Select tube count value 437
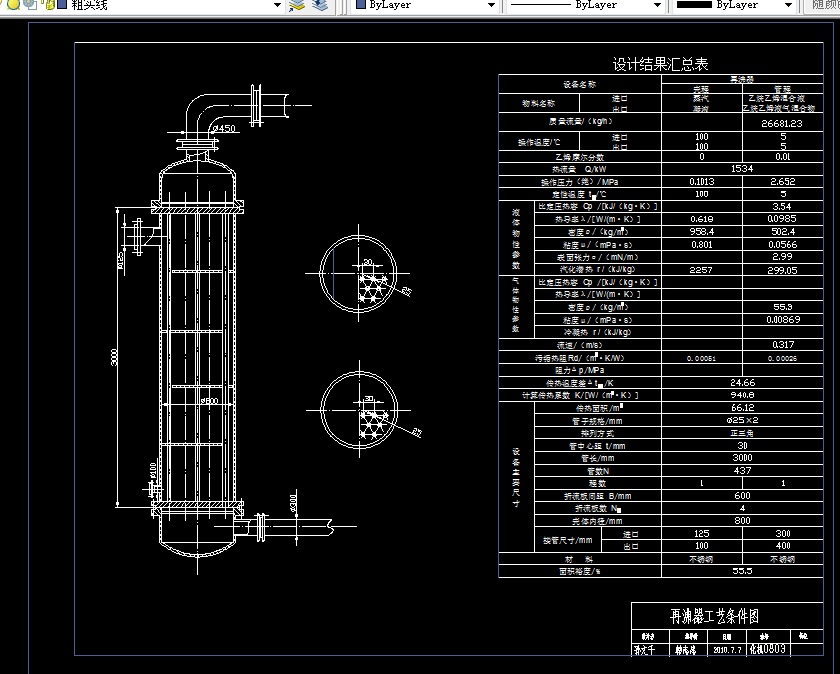840x674 pixels. click(x=742, y=470)
